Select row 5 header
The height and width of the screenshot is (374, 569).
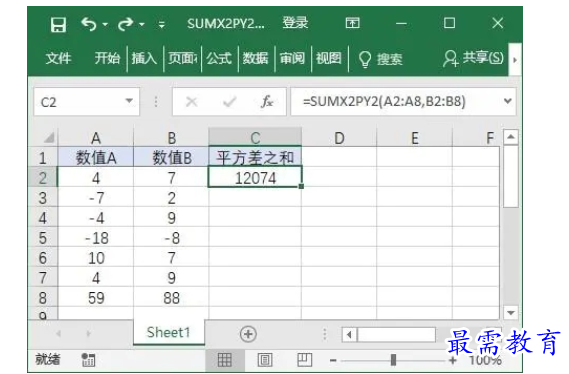[x=43, y=238]
